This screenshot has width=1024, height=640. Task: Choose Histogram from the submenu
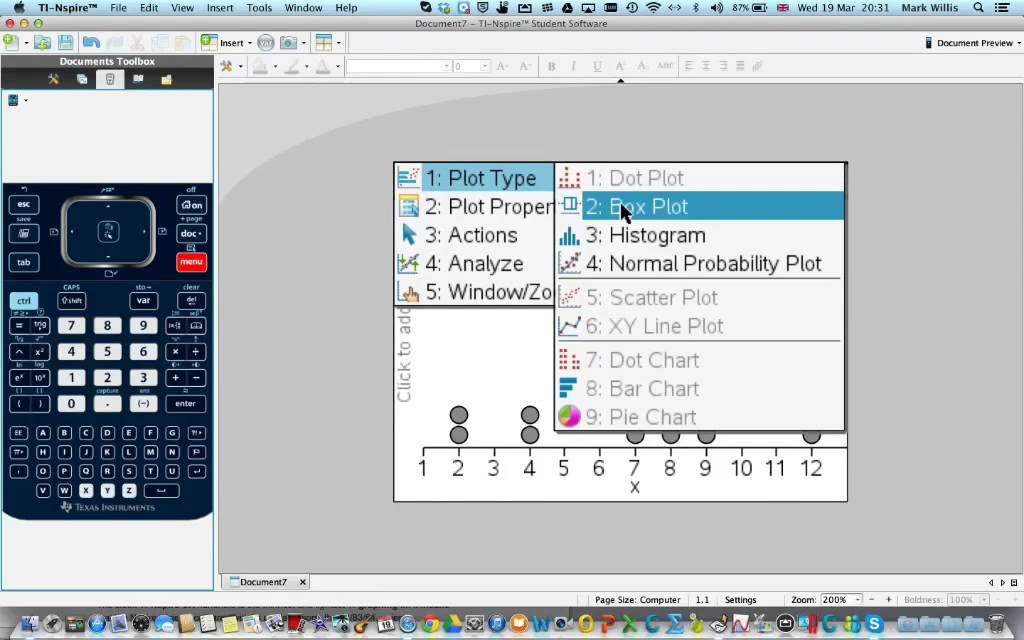[699, 235]
